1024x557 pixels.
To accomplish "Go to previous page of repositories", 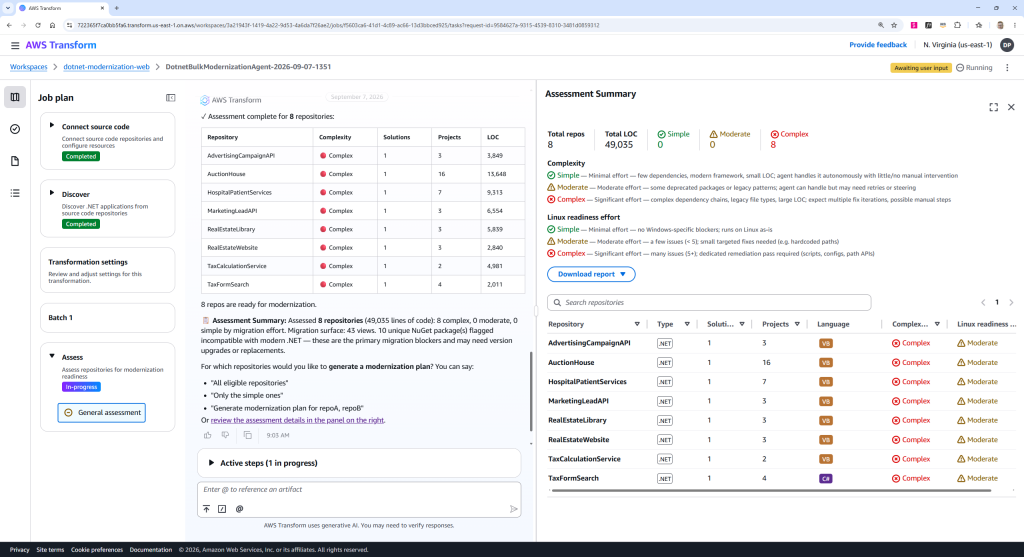I will coord(983,302).
